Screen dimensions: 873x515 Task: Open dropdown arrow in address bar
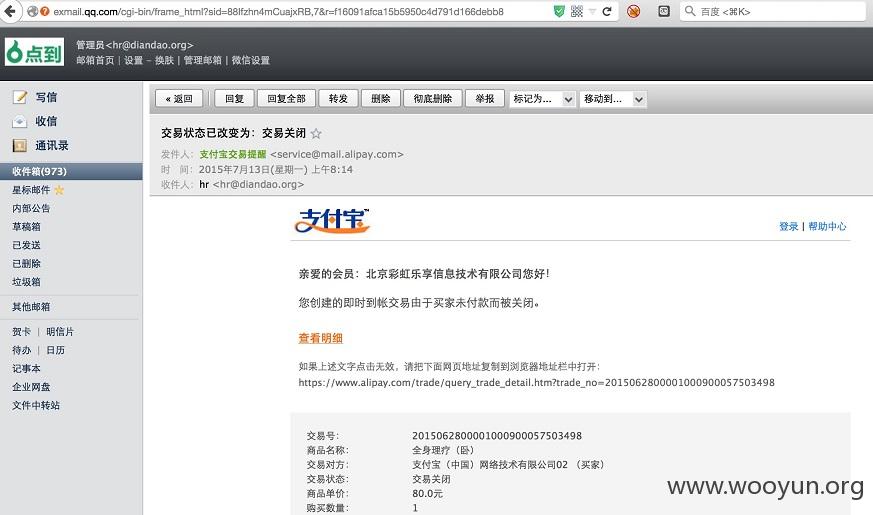592,11
